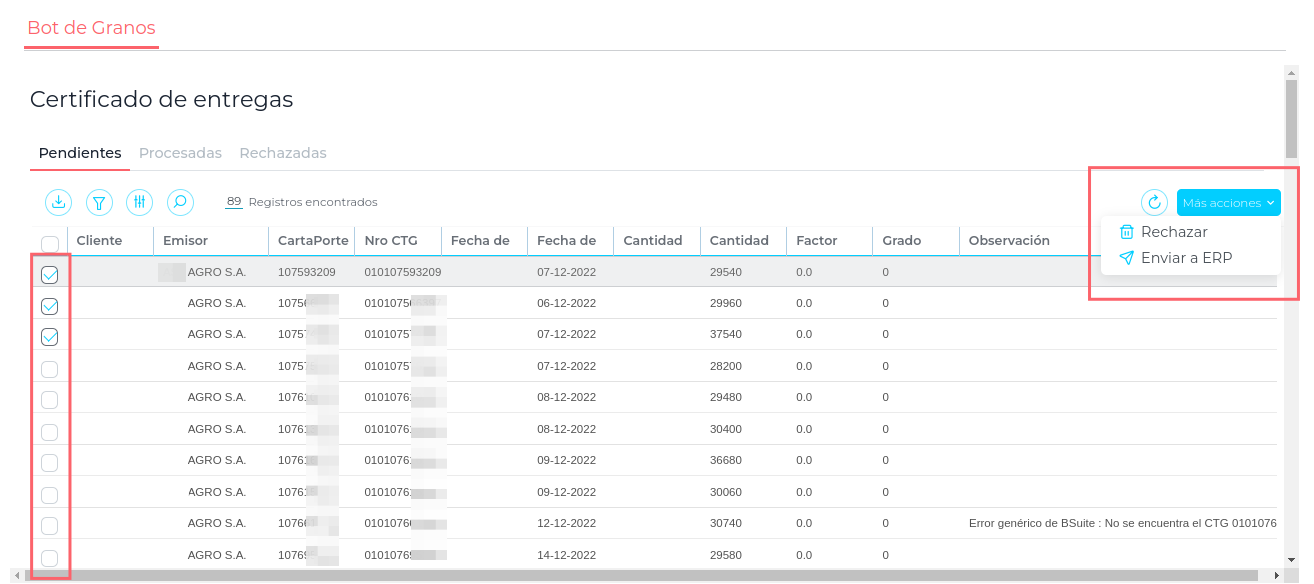The height and width of the screenshot is (584, 1314).
Task: Expand the Más acciones dropdown
Action: (x=1228, y=203)
